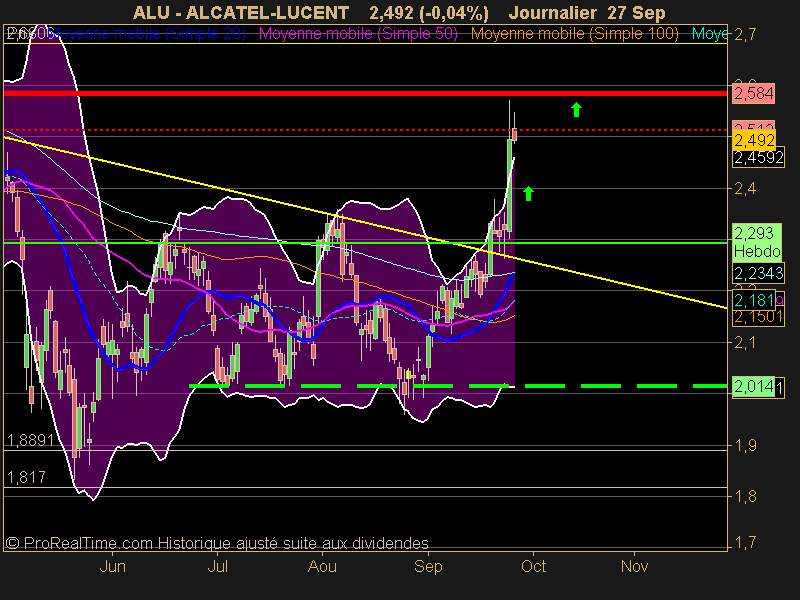Click the 2,4592 price tag
Image resolution: width=800 pixels, height=600 pixels.
[759, 158]
